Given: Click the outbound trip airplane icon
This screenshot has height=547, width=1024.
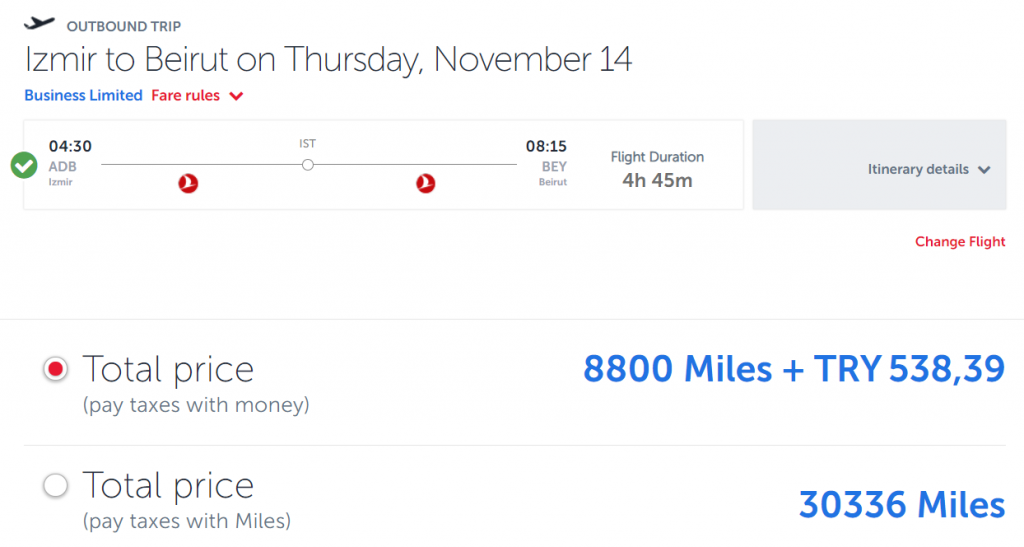Looking at the screenshot, I should [x=39, y=23].
